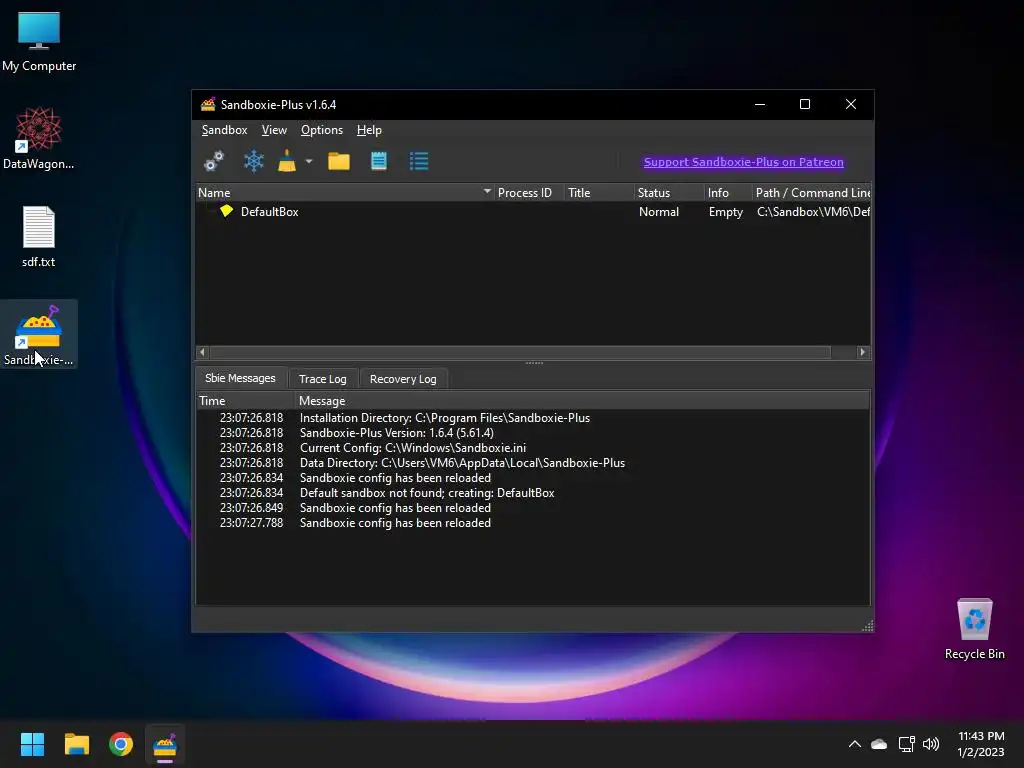Viewport: 1024px width, 768px height.
Task: Click the window resize grip corner
Action: pos(867,626)
